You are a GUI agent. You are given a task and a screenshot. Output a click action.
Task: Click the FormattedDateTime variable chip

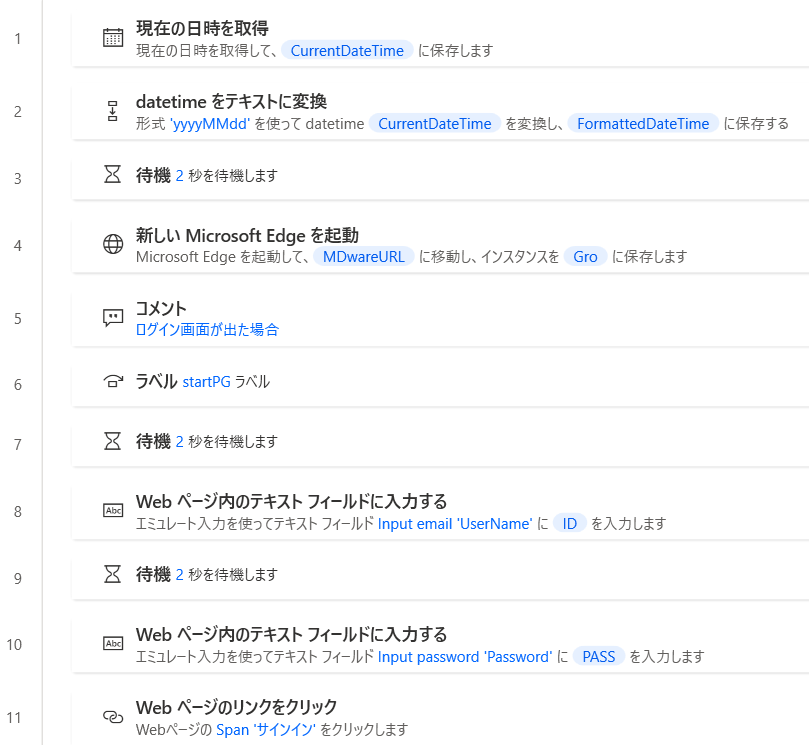(643, 124)
